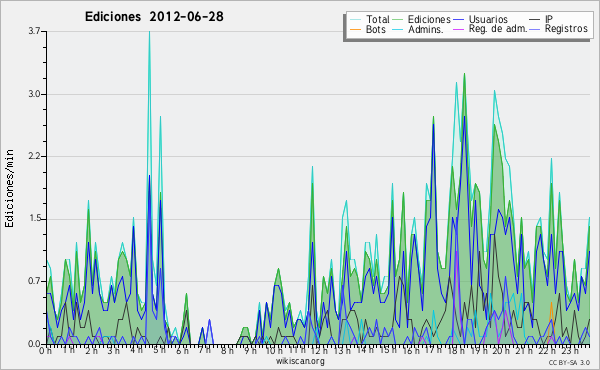This screenshot has height=370, width=600.
Task: Click the y-axis value 0.0
Action: coord(34,344)
